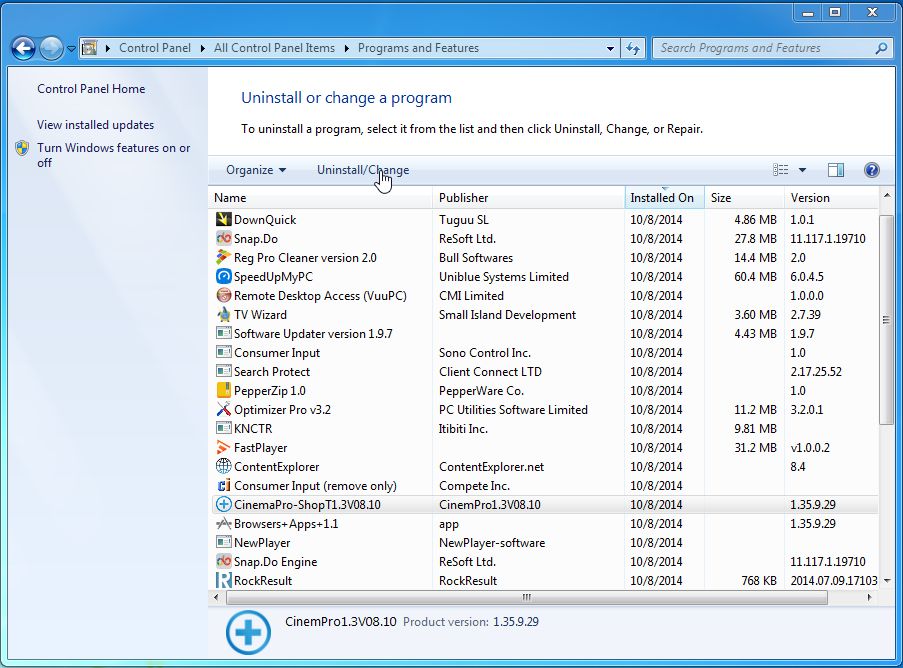
Task: Click the Optimizer Pro v3.2 icon
Action: point(224,410)
